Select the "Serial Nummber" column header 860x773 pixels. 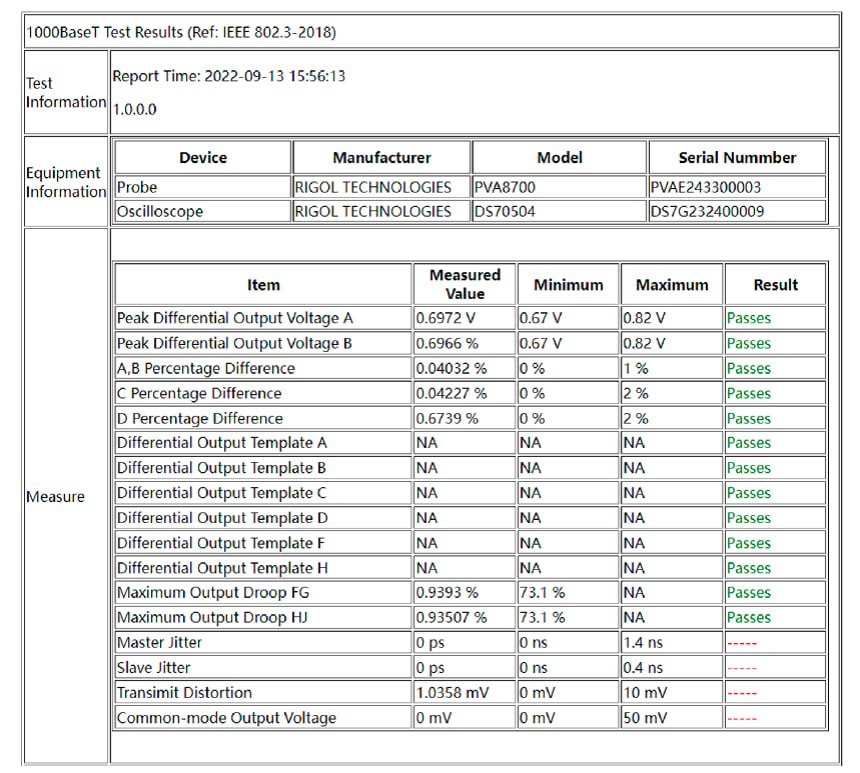(737, 158)
